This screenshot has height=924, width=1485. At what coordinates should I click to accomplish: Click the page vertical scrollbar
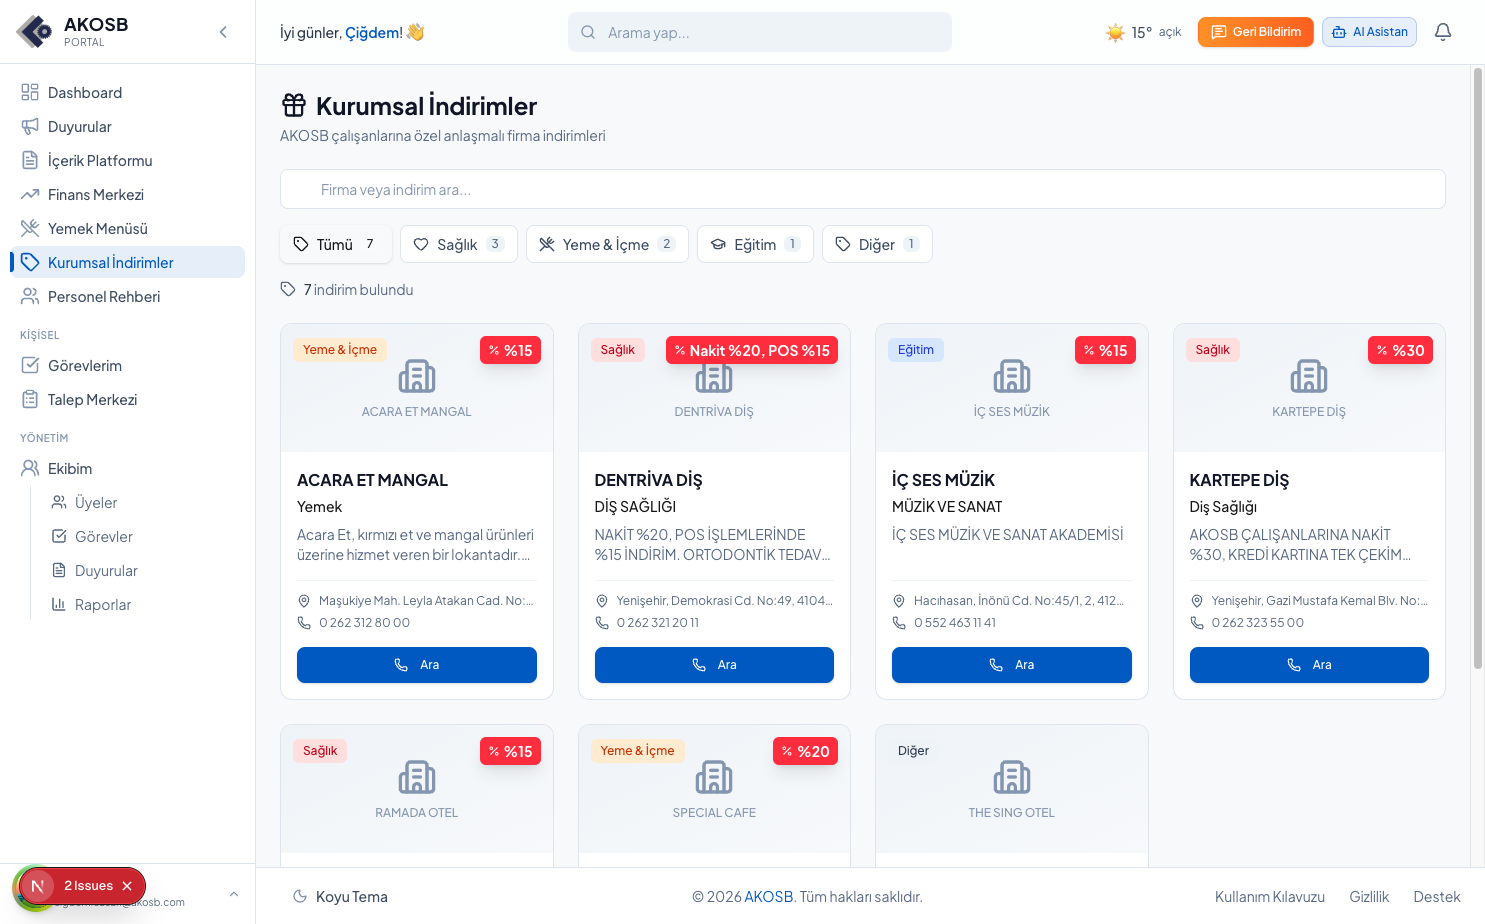[x=1477, y=368]
